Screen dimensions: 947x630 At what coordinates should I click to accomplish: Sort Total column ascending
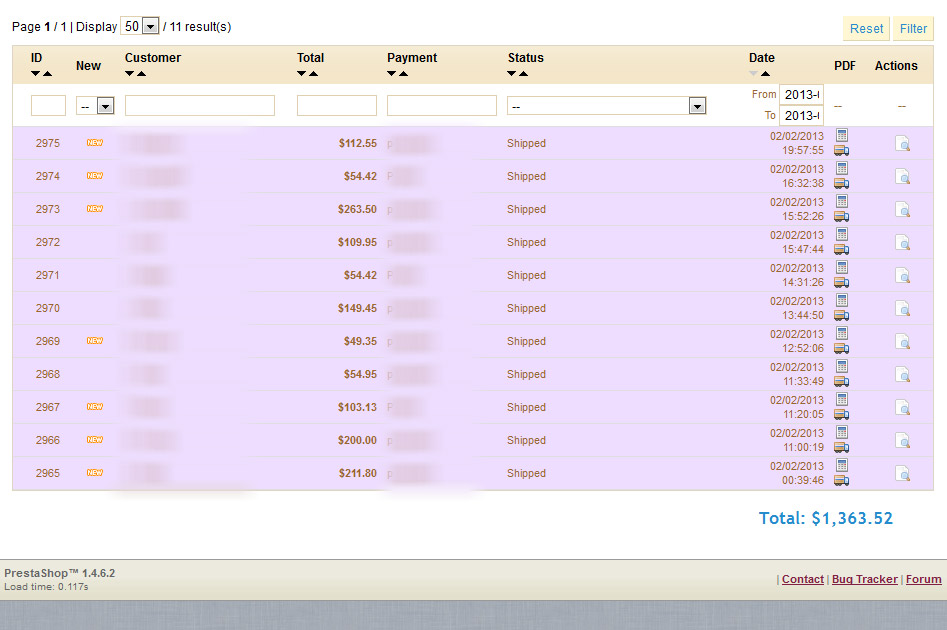tap(313, 74)
